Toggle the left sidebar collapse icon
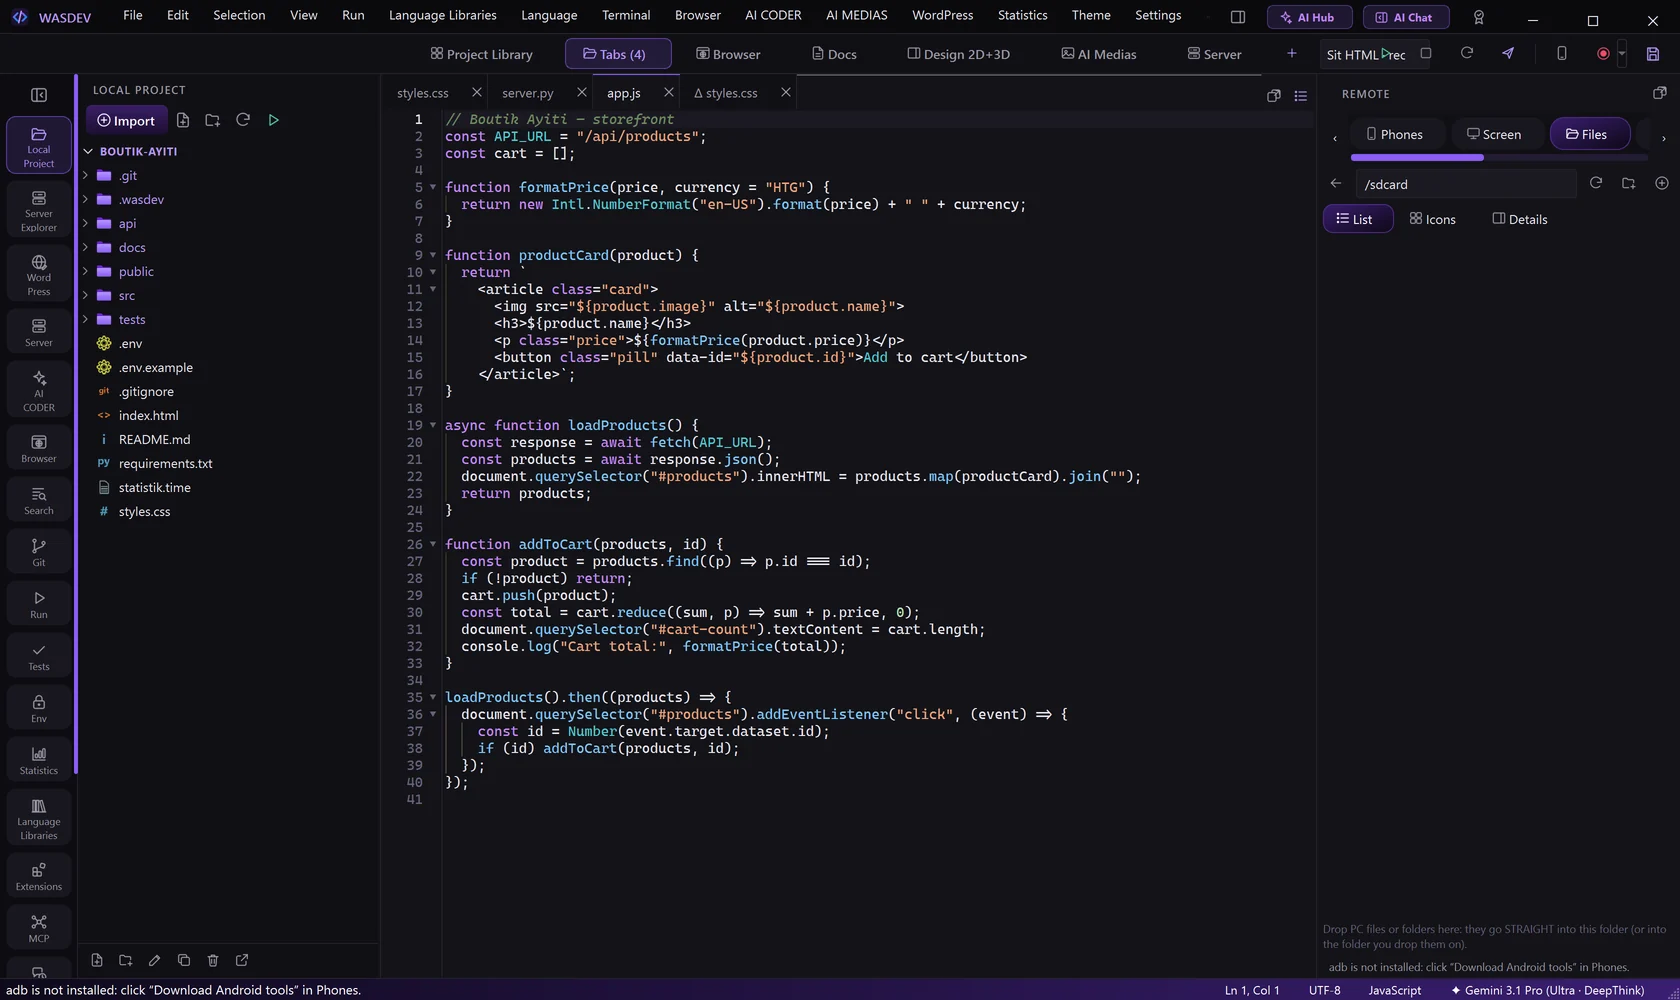Image resolution: width=1680 pixels, height=1000 pixels. pos(39,95)
